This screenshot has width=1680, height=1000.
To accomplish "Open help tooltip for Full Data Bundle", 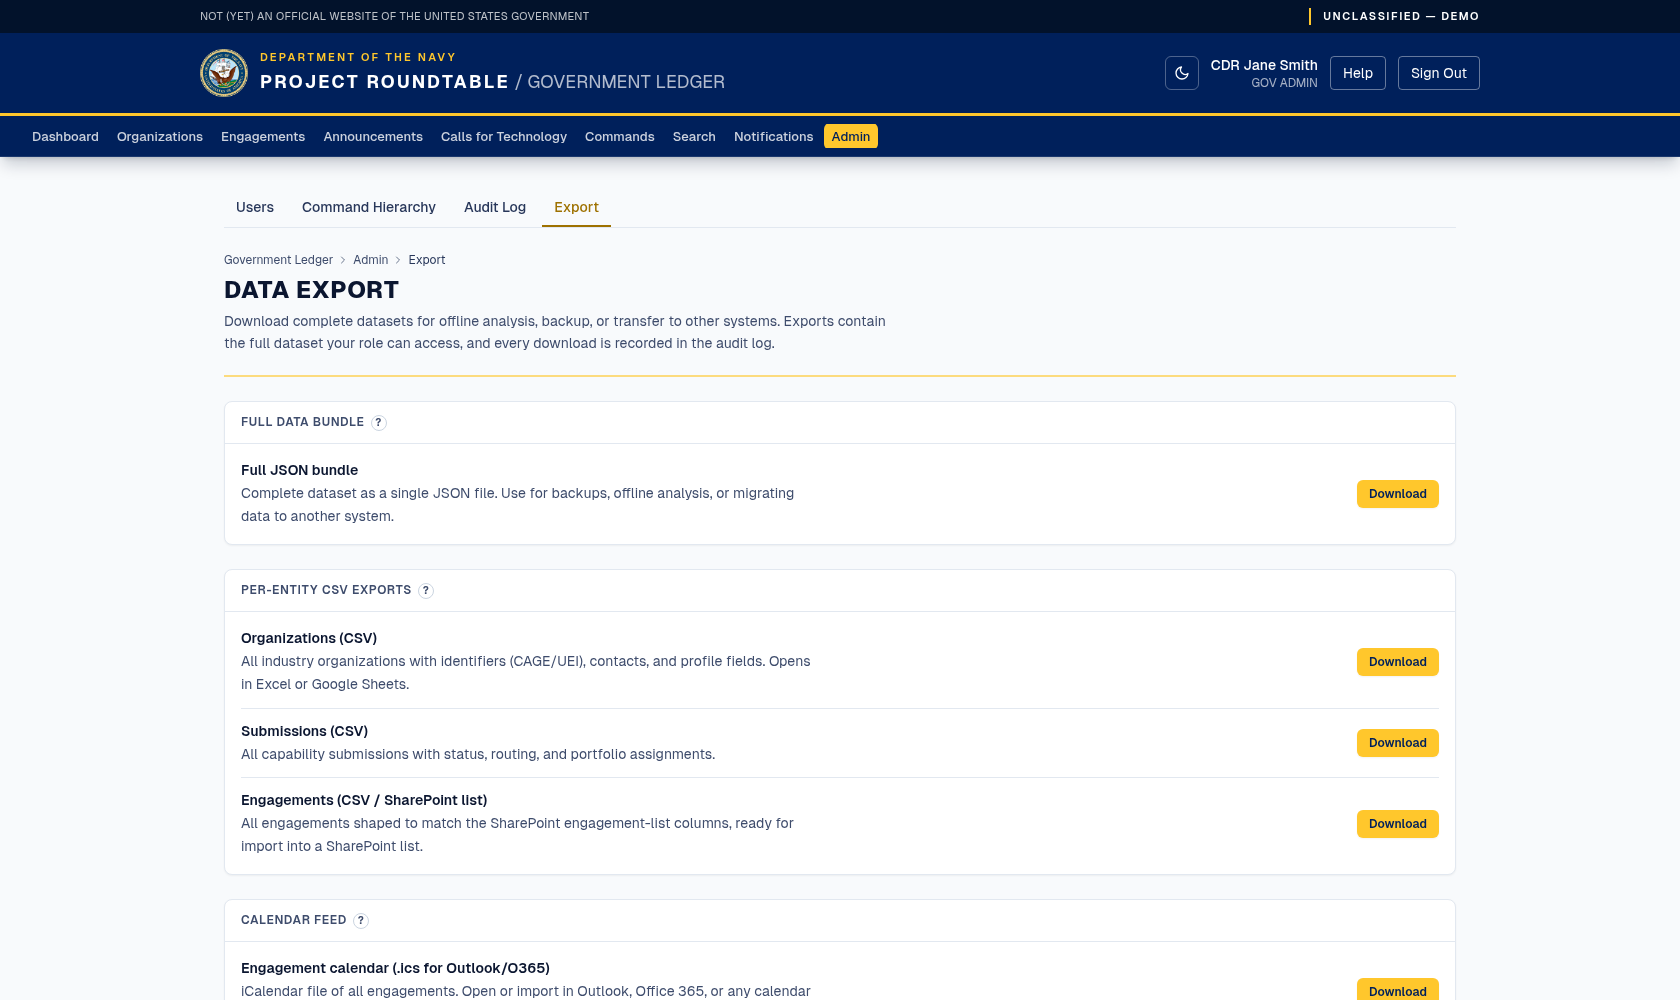I will click(379, 422).
